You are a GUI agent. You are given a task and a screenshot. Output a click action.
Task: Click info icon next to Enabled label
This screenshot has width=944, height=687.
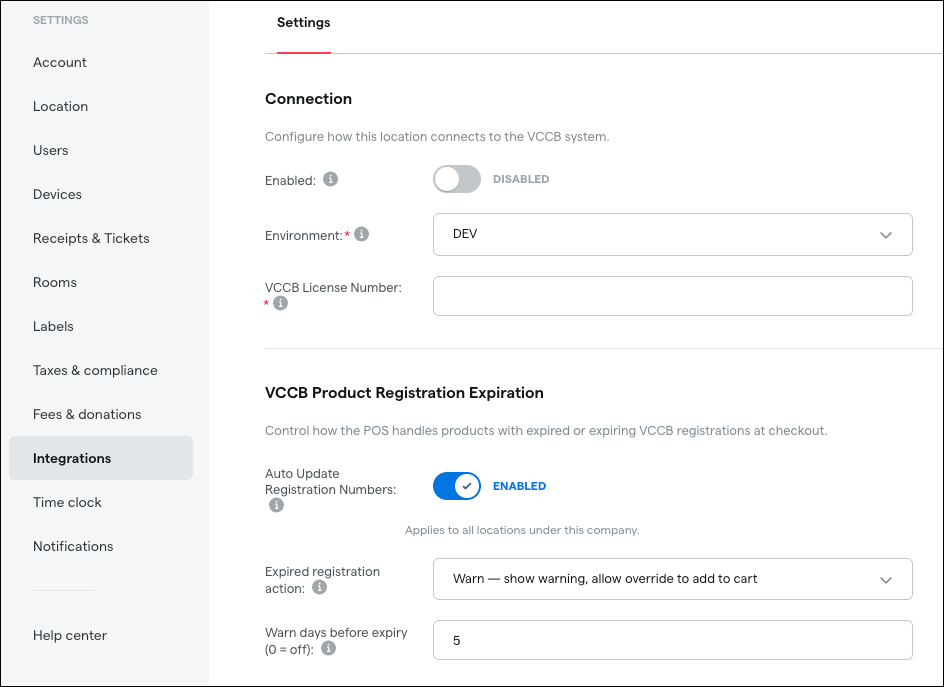[x=331, y=179]
